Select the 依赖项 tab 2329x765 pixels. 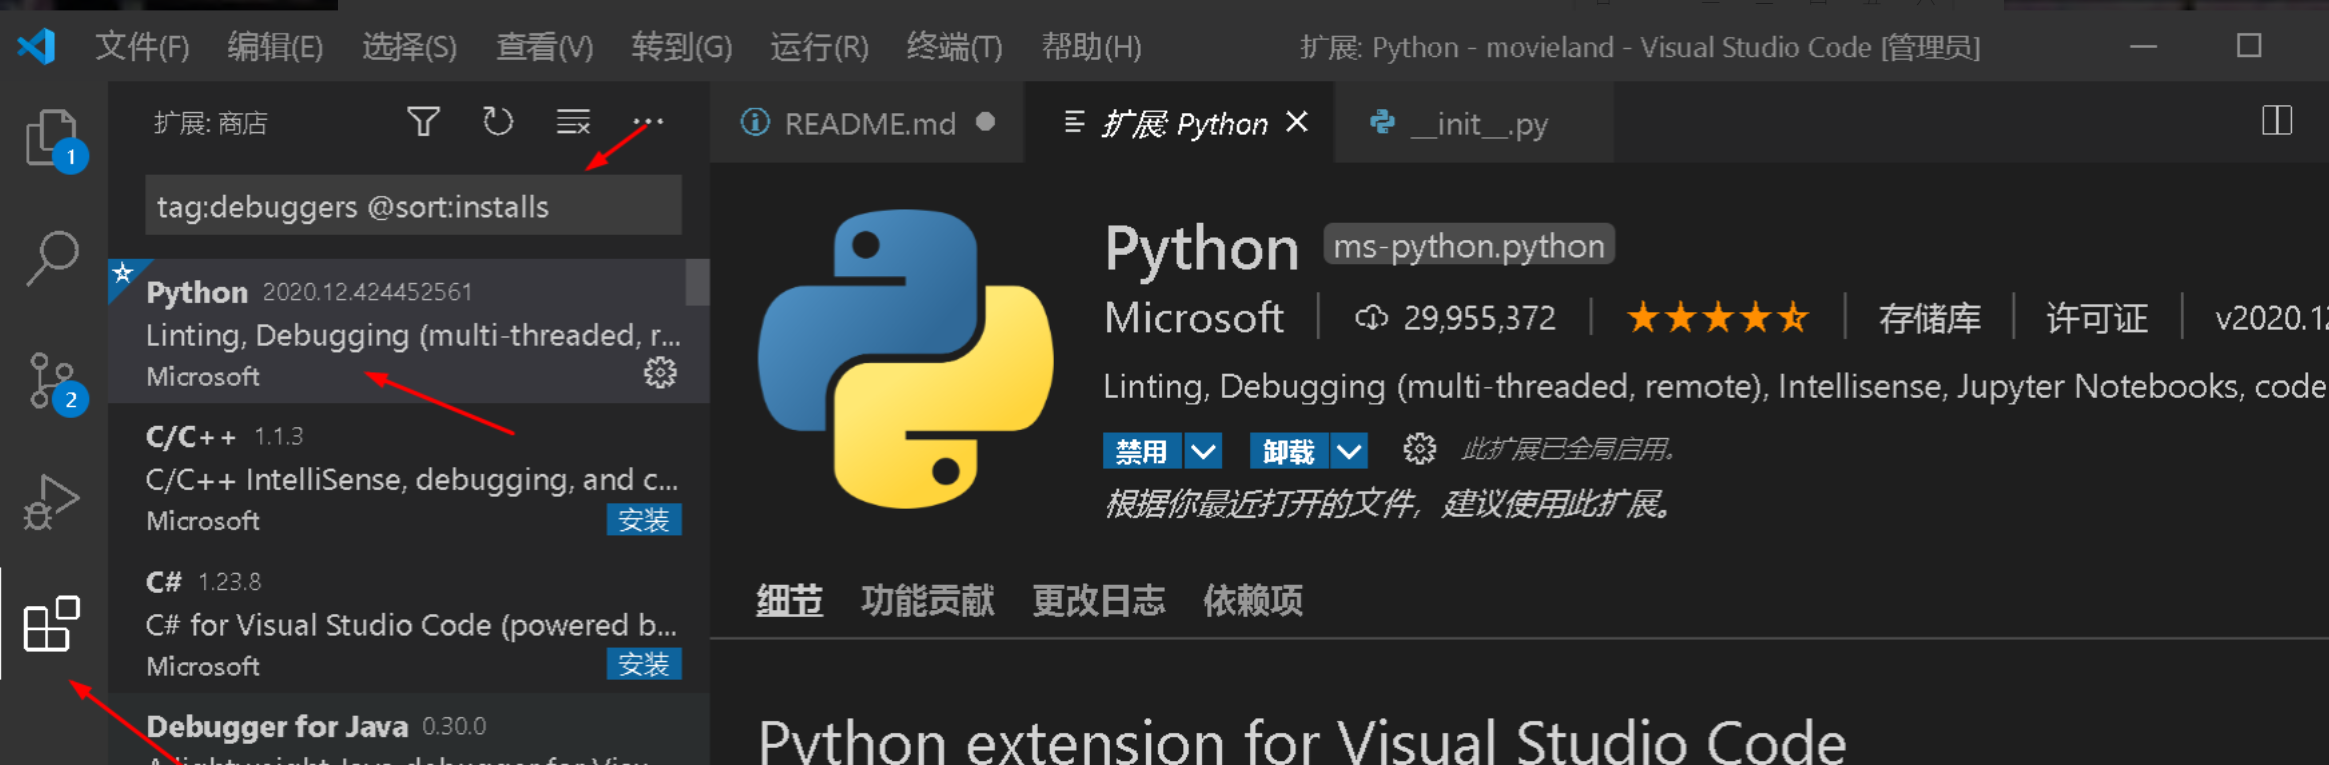coord(1252,601)
